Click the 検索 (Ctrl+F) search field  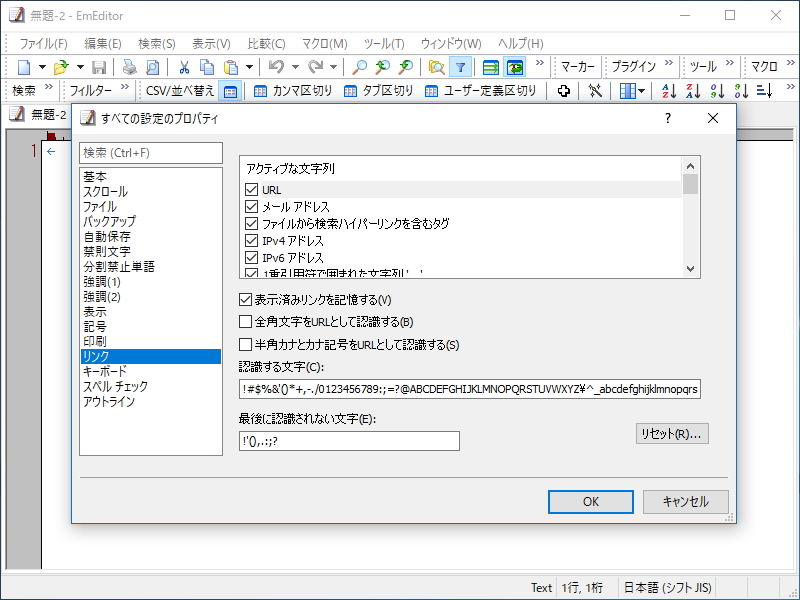click(x=151, y=153)
